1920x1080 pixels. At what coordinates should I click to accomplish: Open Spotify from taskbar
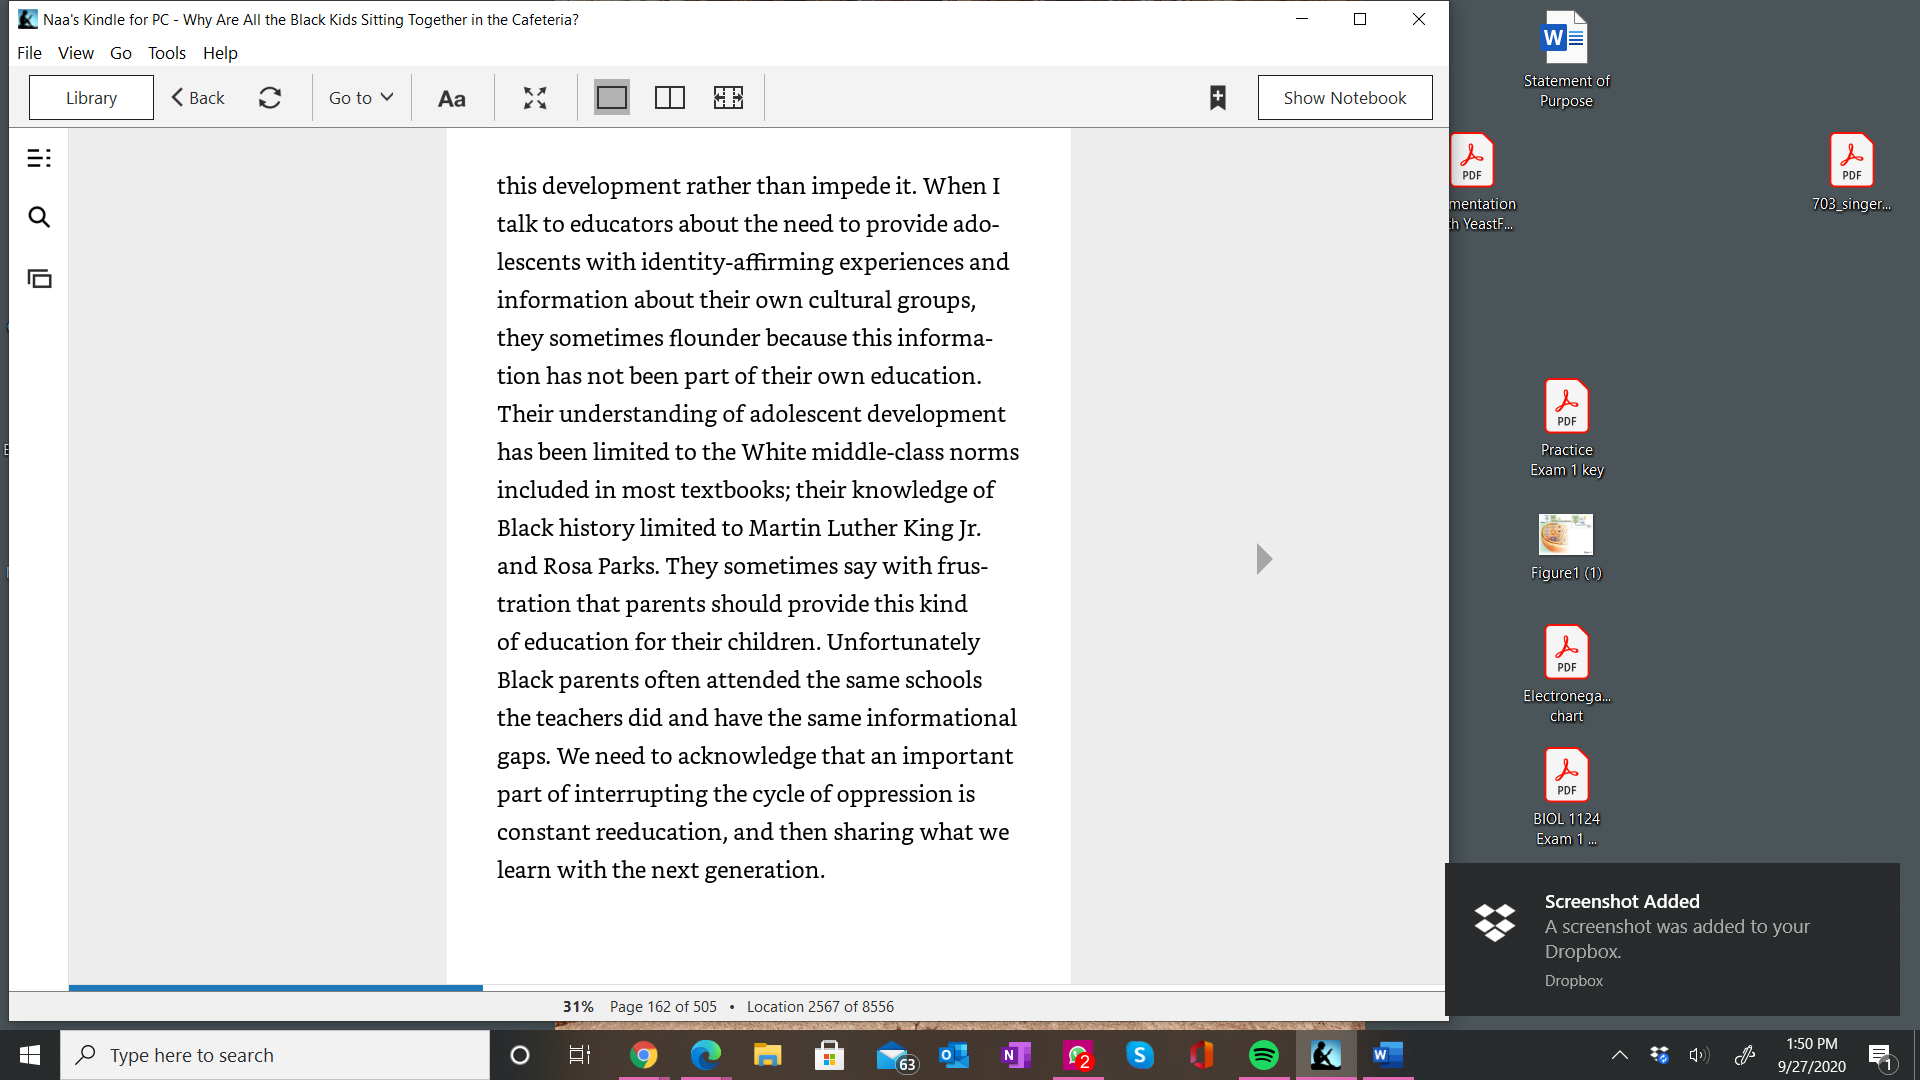point(1264,1055)
